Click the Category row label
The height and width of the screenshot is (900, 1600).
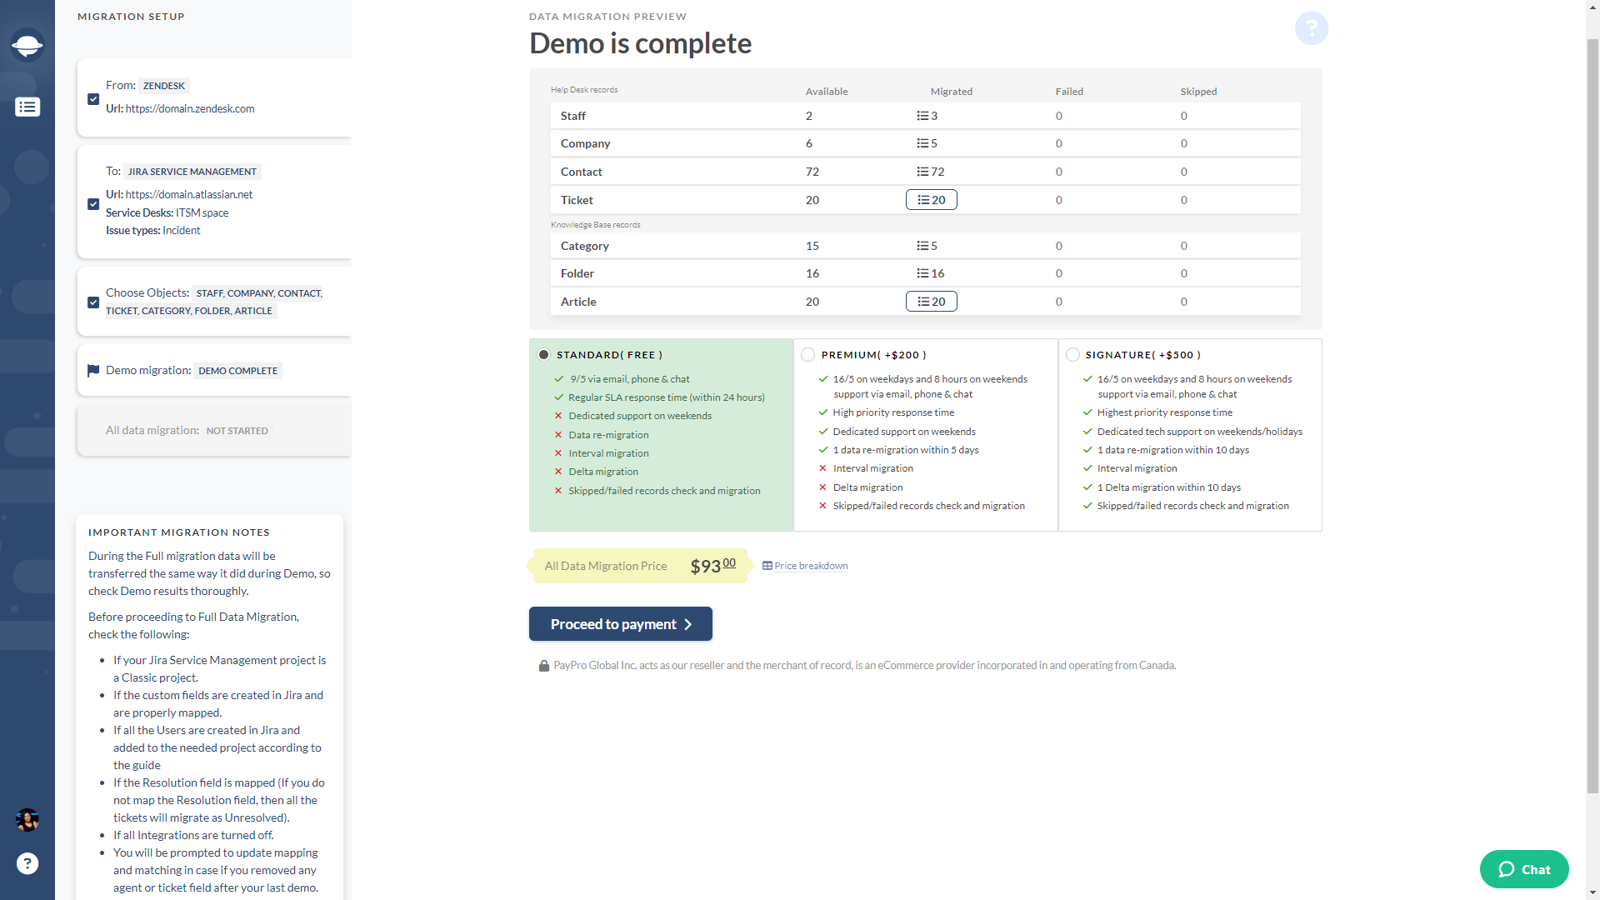pyautogui.click(x=585, y=246)
